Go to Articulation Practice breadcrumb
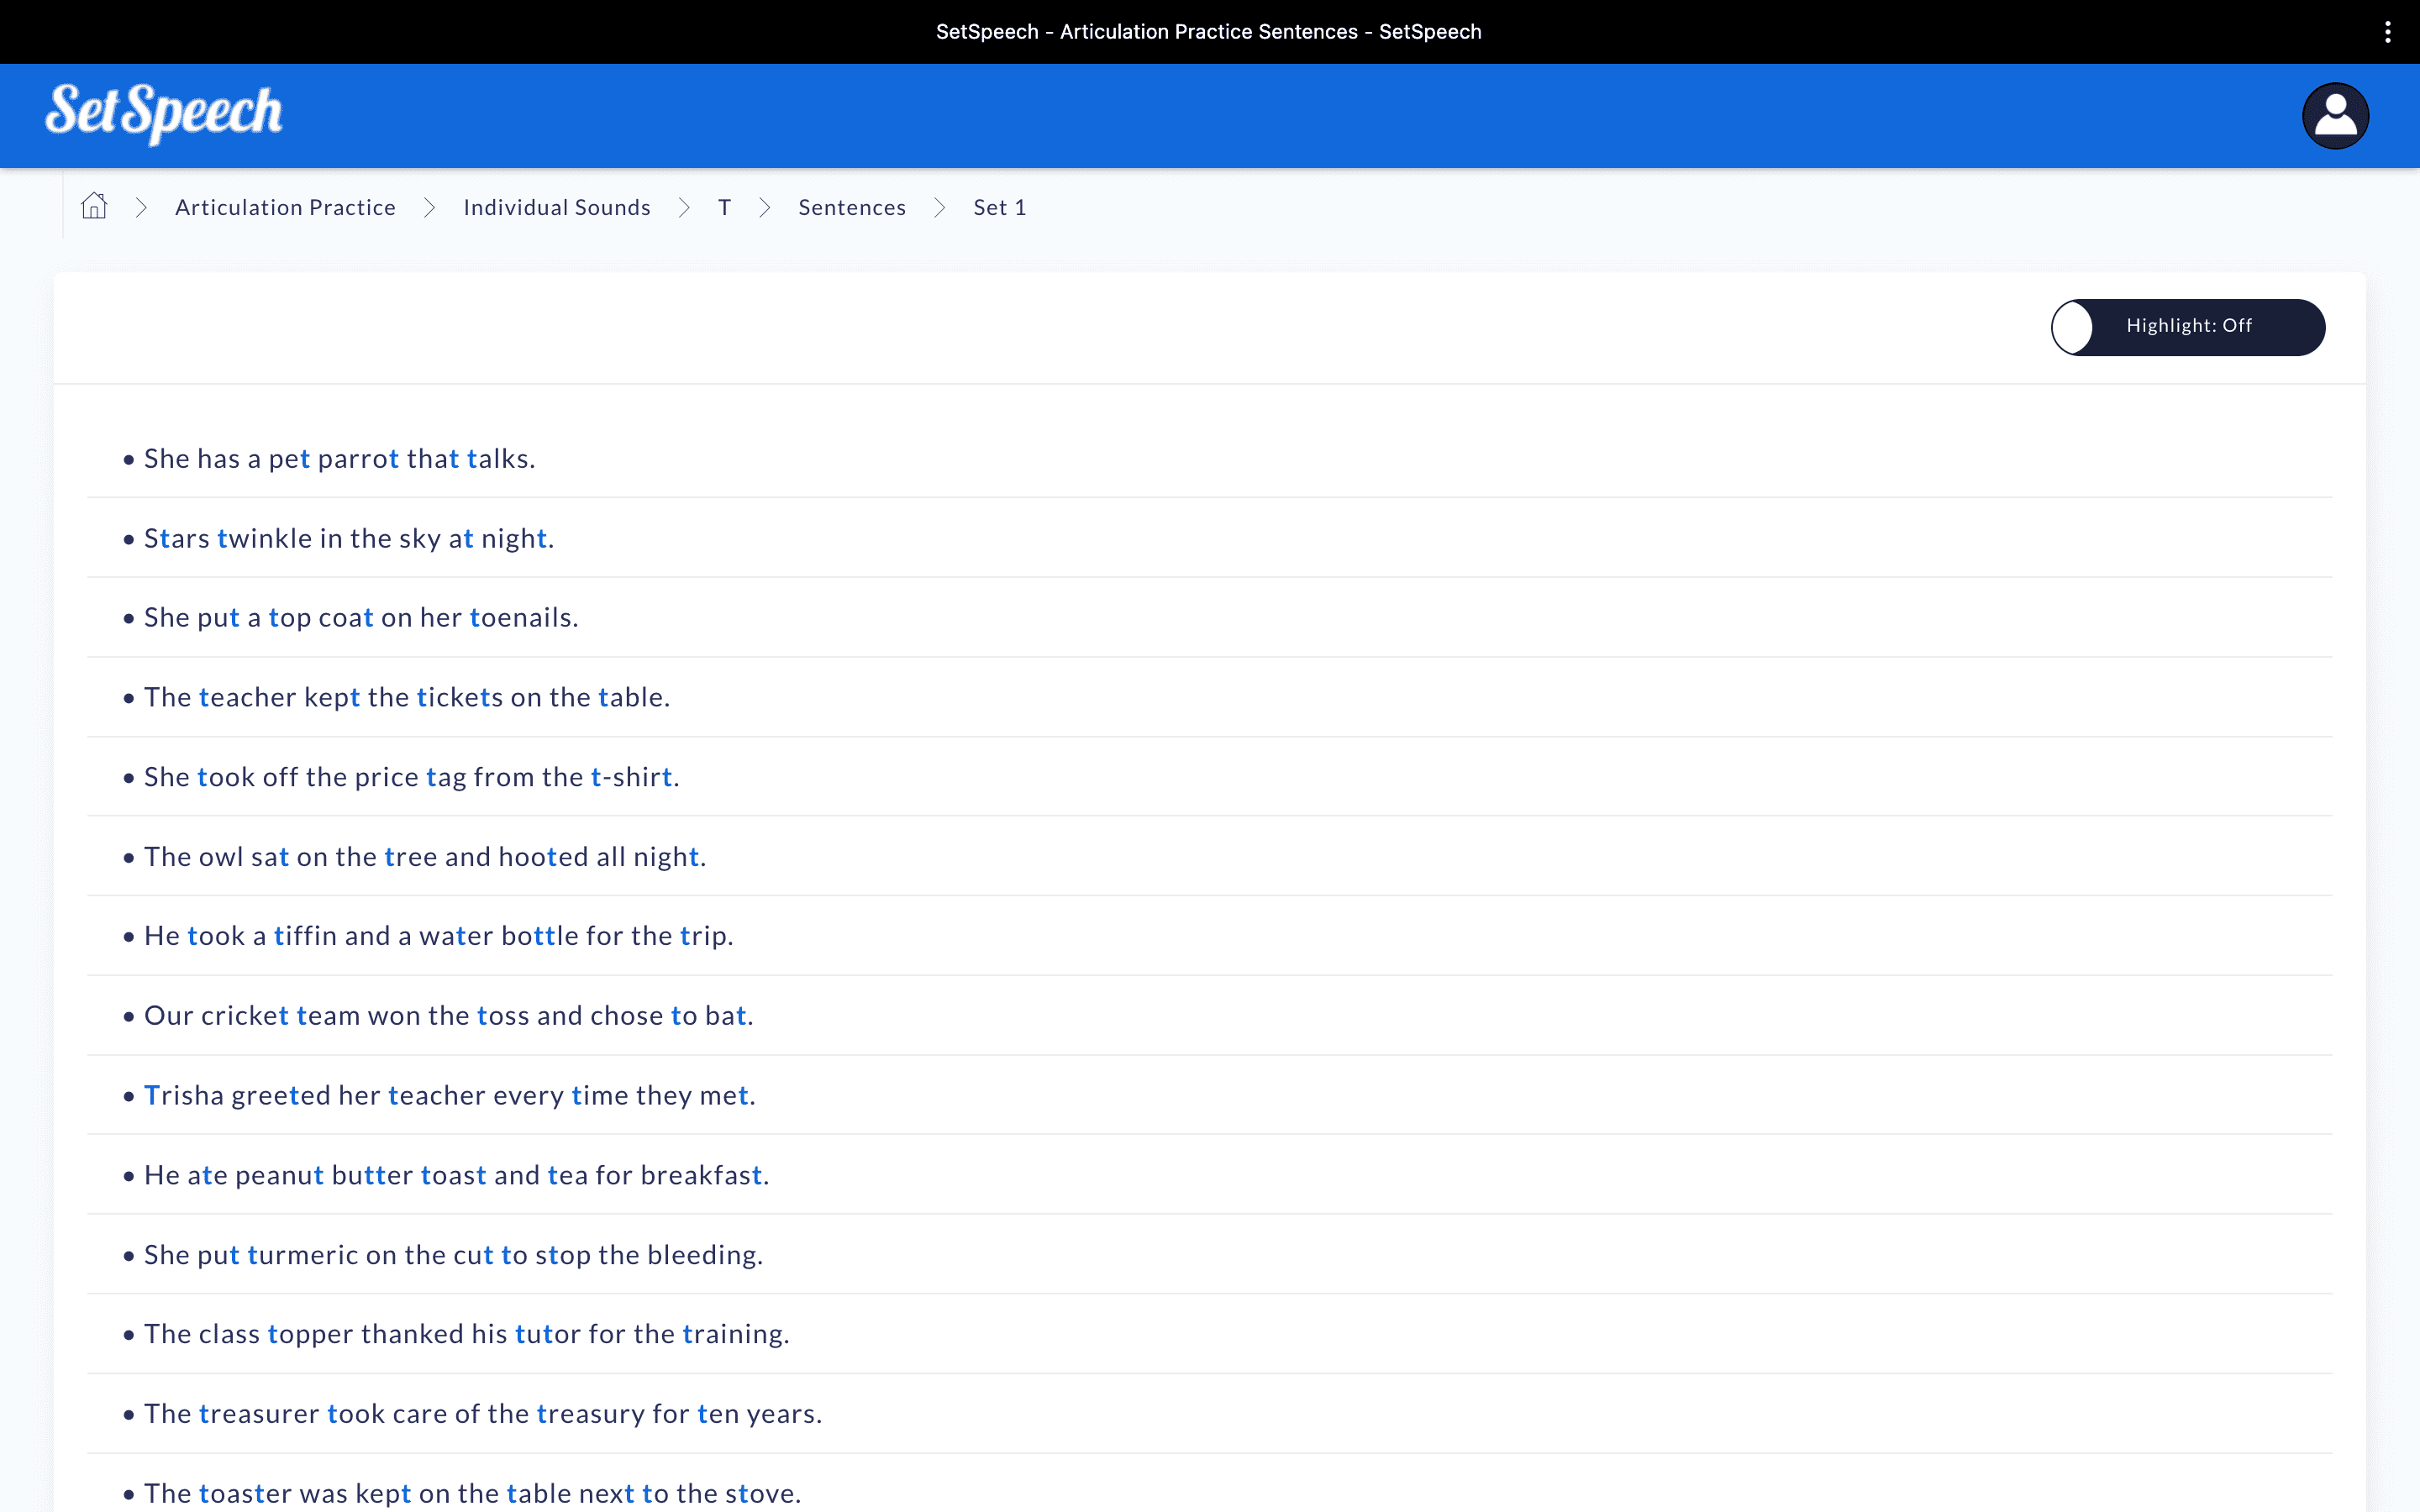 285,207
